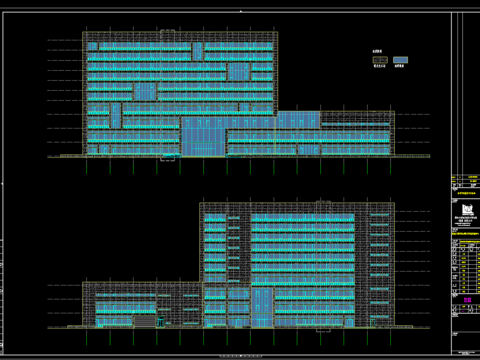Click the caption under the blue legend swatch
Screen dimensions: 480x360
click(399, 66)
